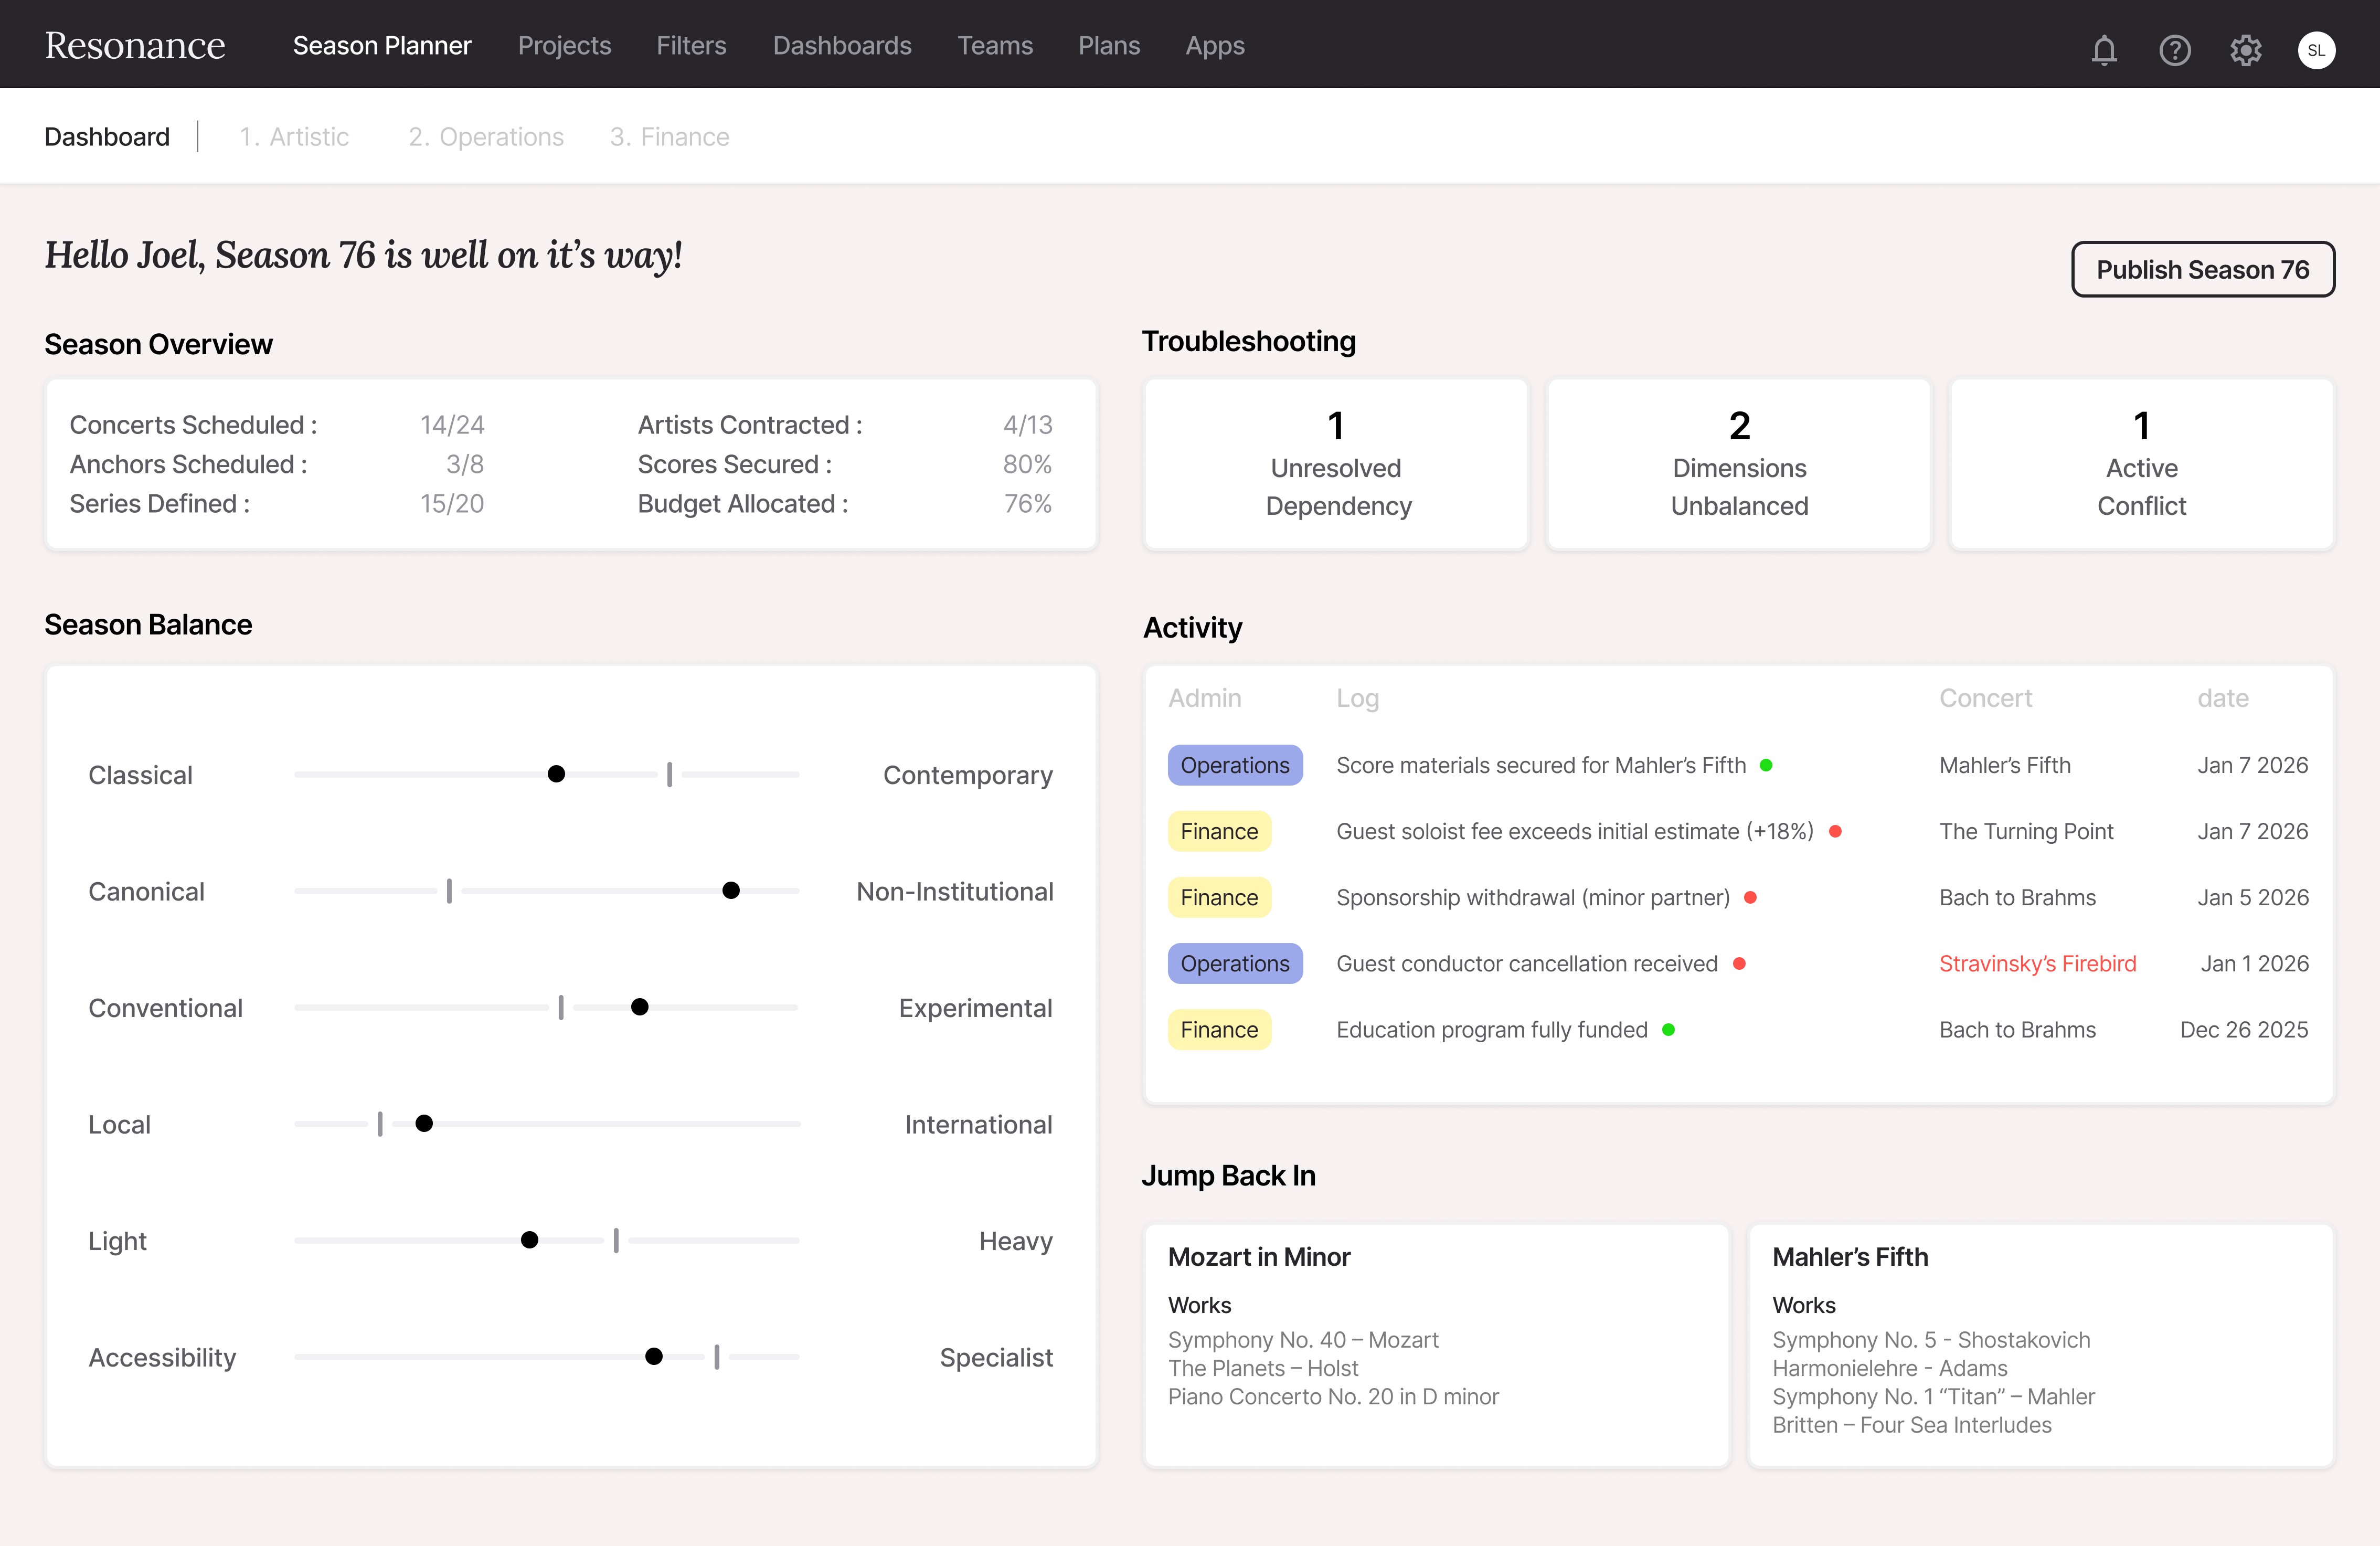Click the Resonance logo

[135, 45]
